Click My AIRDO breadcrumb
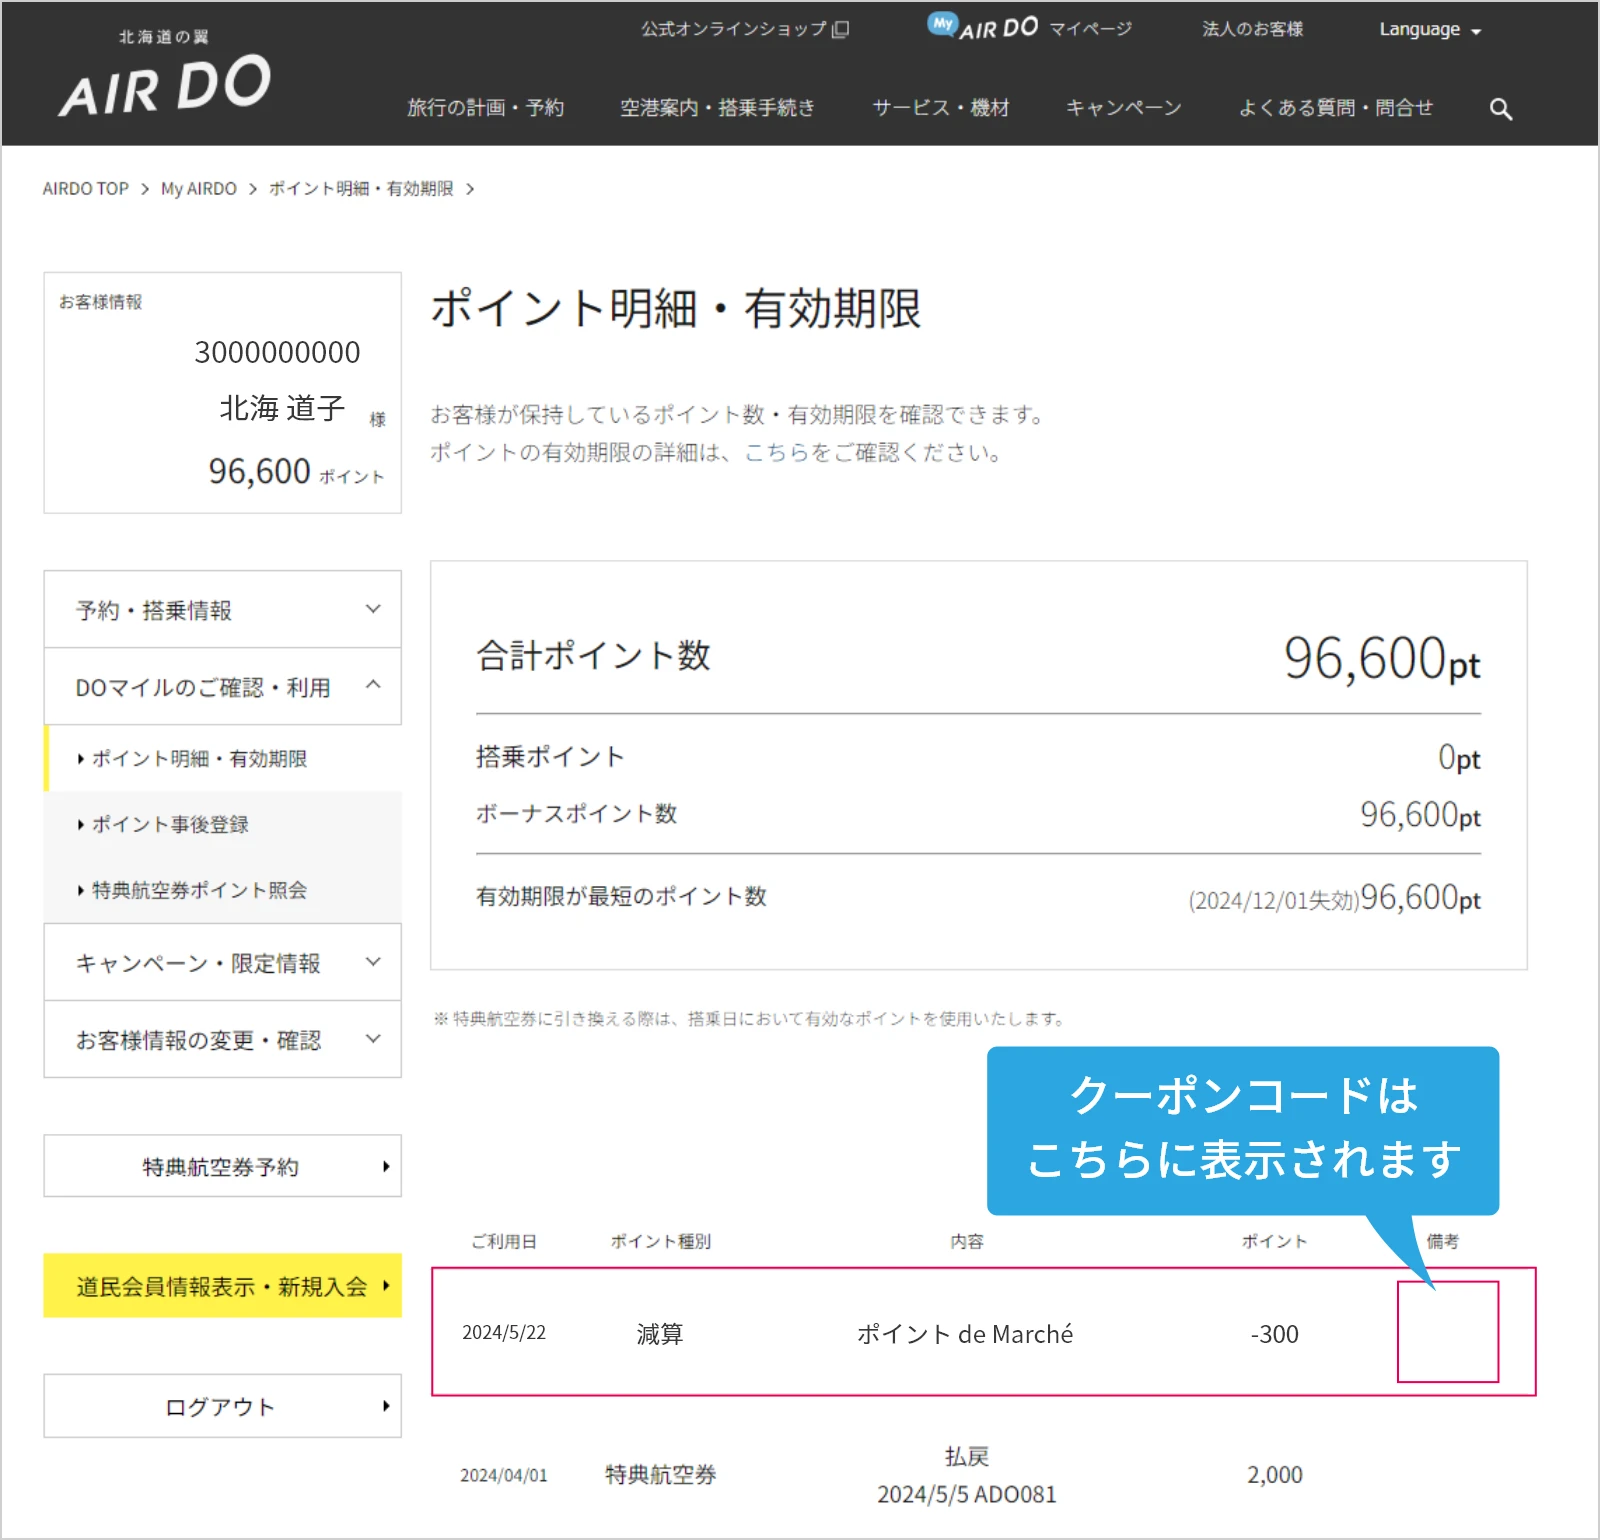Image resolution: width=1600 pixels, height=1540 pixels. pos(199,189)
